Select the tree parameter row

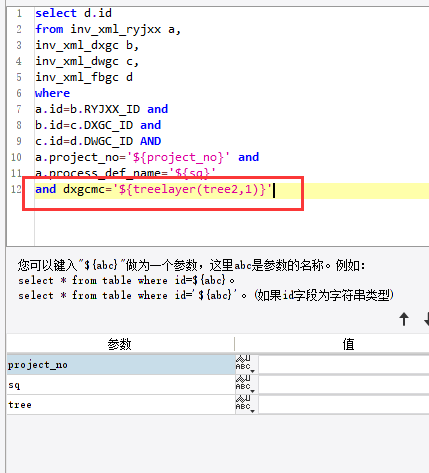(121, 405)
